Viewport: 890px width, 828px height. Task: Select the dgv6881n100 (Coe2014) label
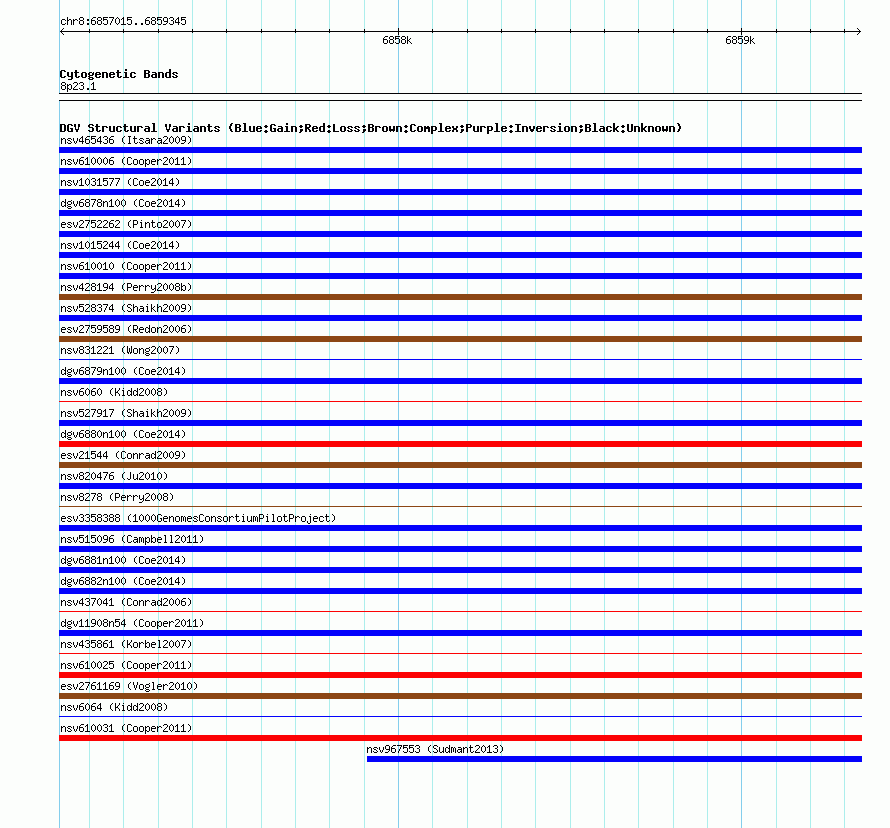pos(123,560)
